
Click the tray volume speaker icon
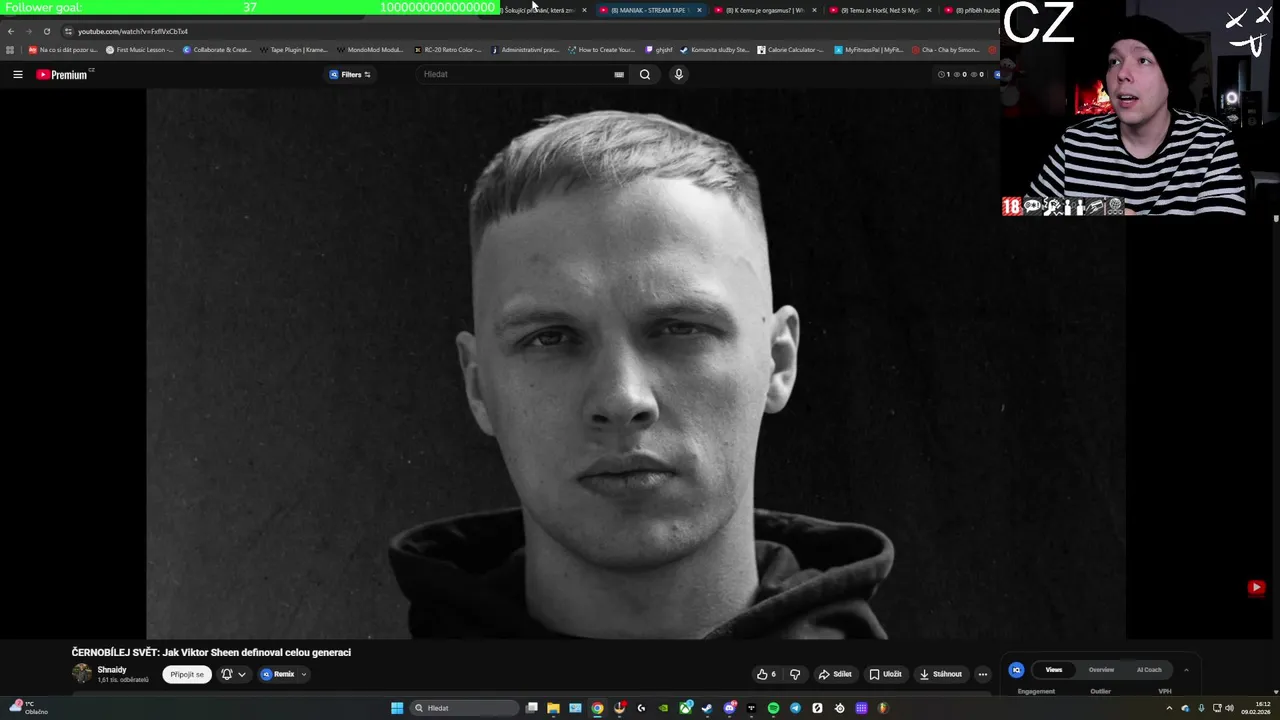1229,708
